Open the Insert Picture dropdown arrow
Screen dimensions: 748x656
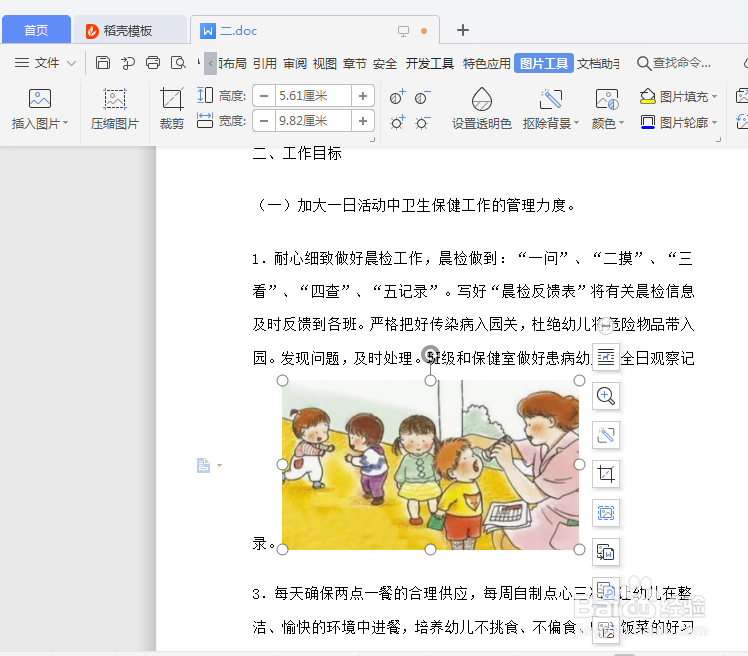tap(66, 123)
